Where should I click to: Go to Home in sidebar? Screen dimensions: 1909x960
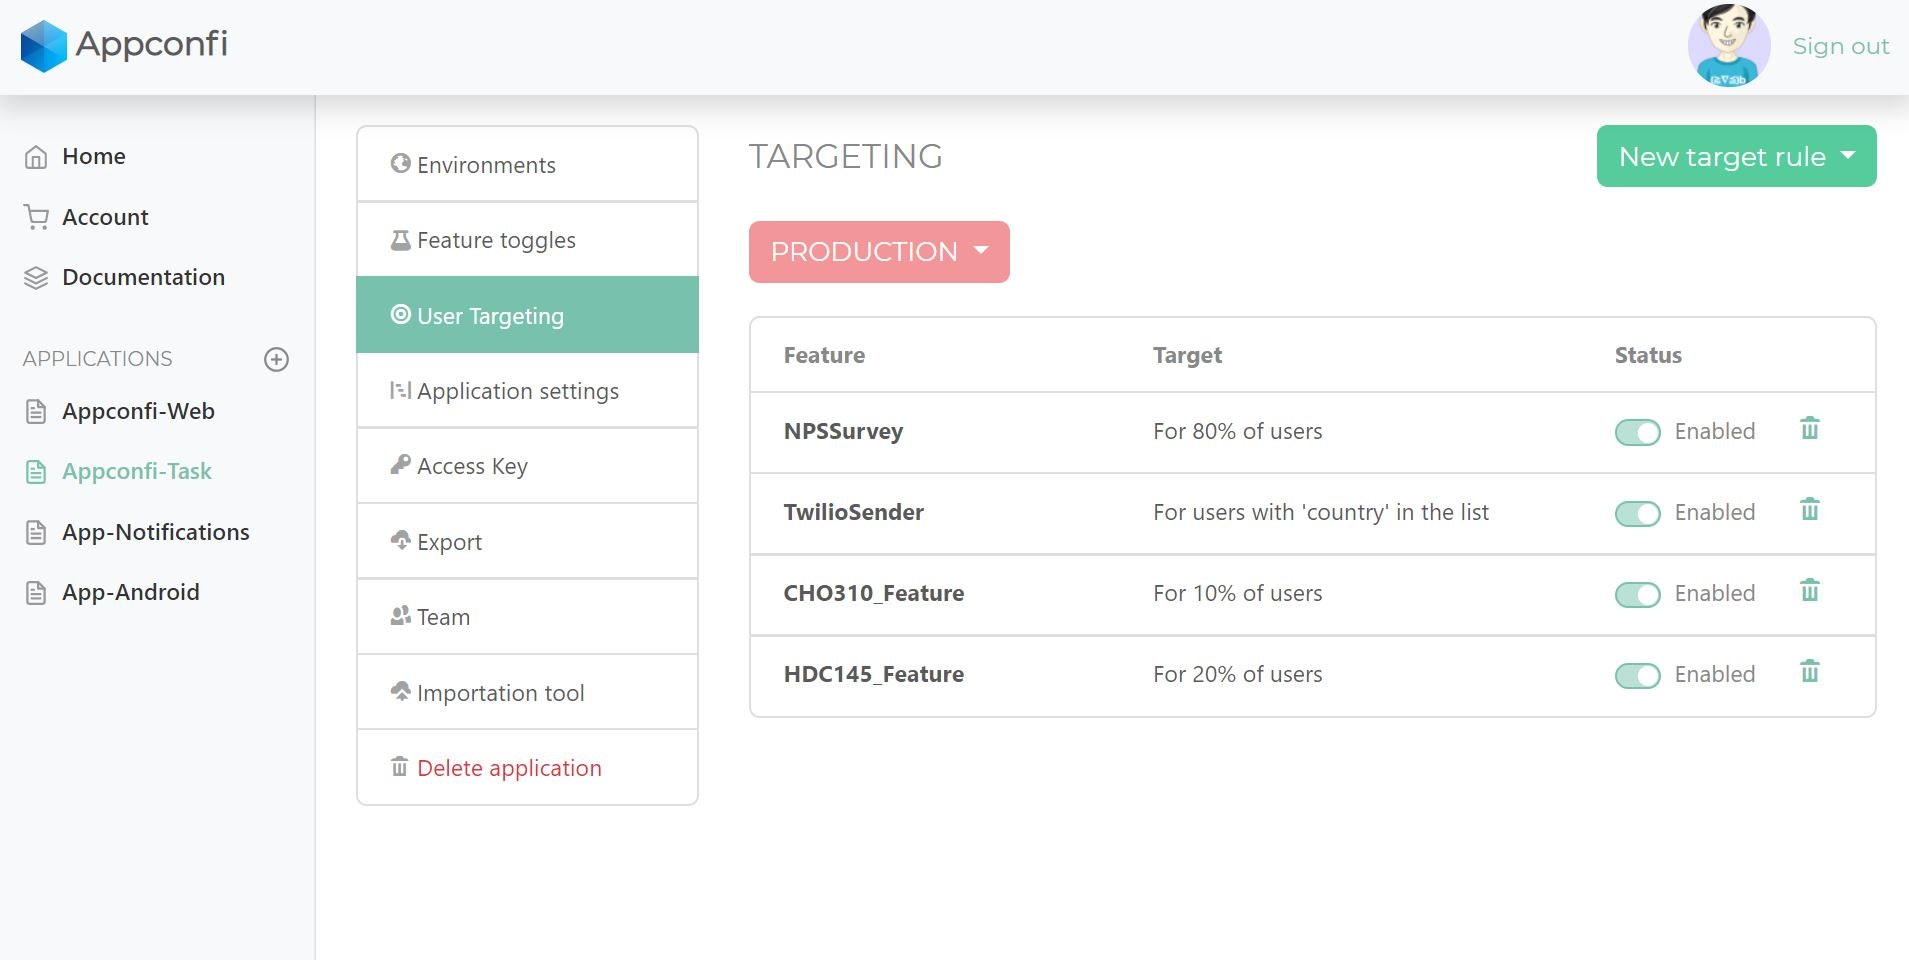click(x=94, y=156)
